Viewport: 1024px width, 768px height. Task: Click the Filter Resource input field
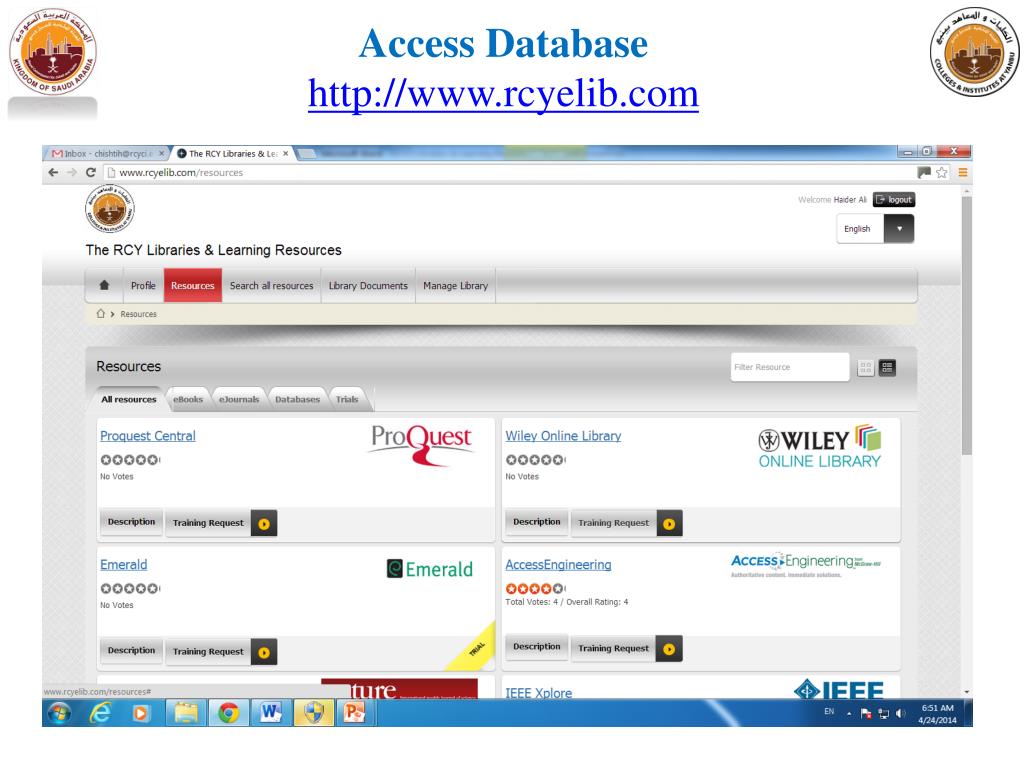pos(790,367)
